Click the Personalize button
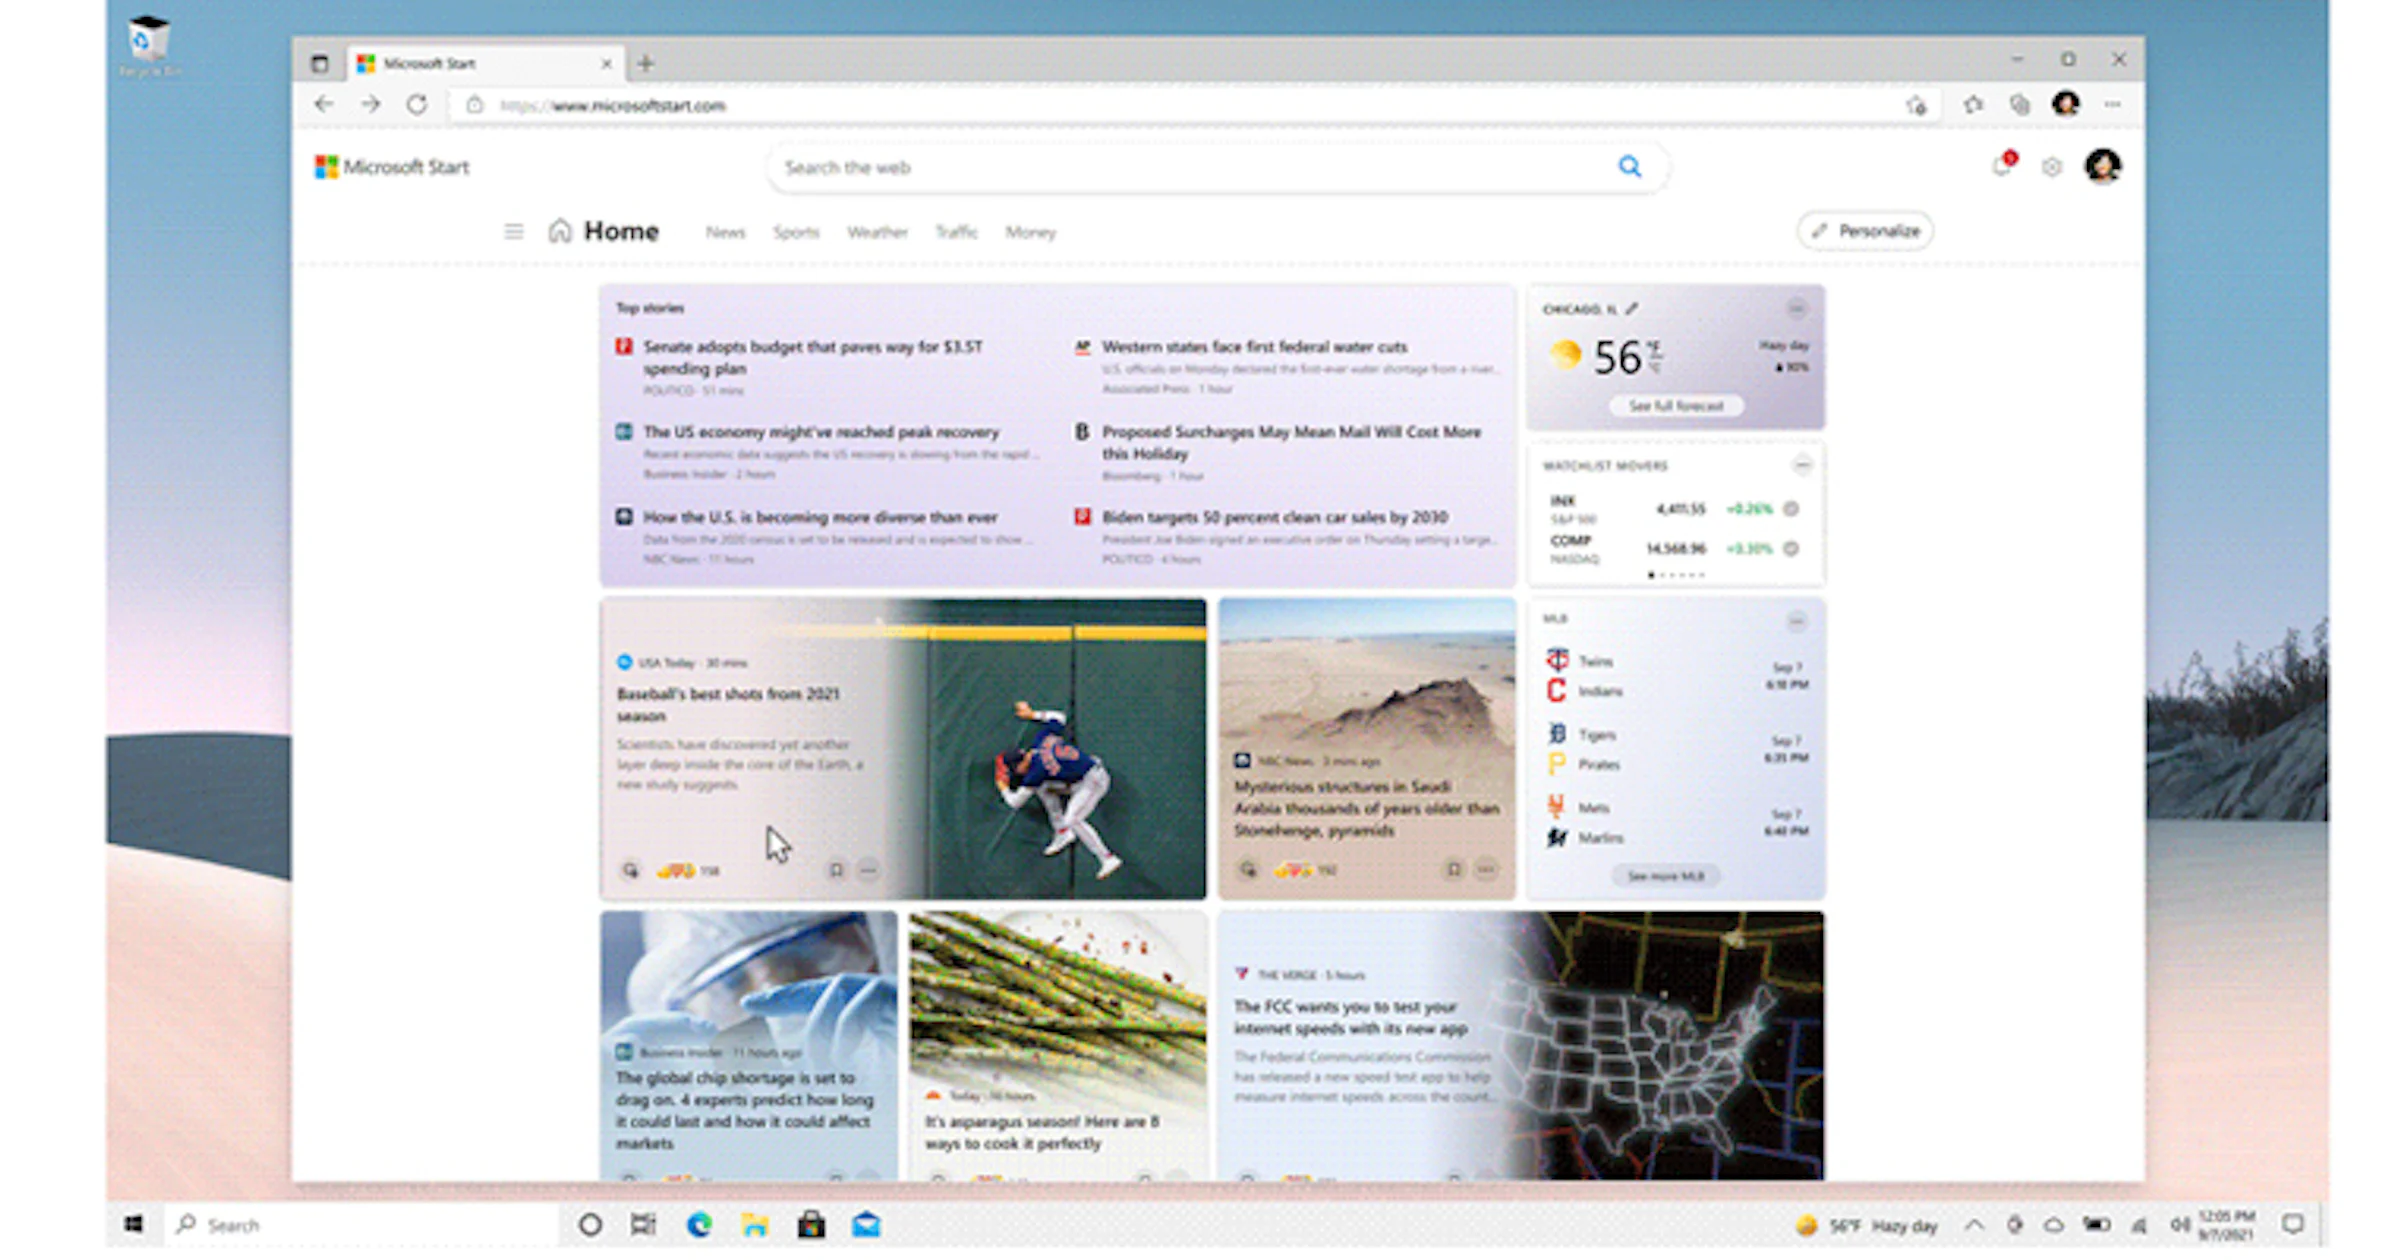2400x1260 pixels. pos(1864,230)
